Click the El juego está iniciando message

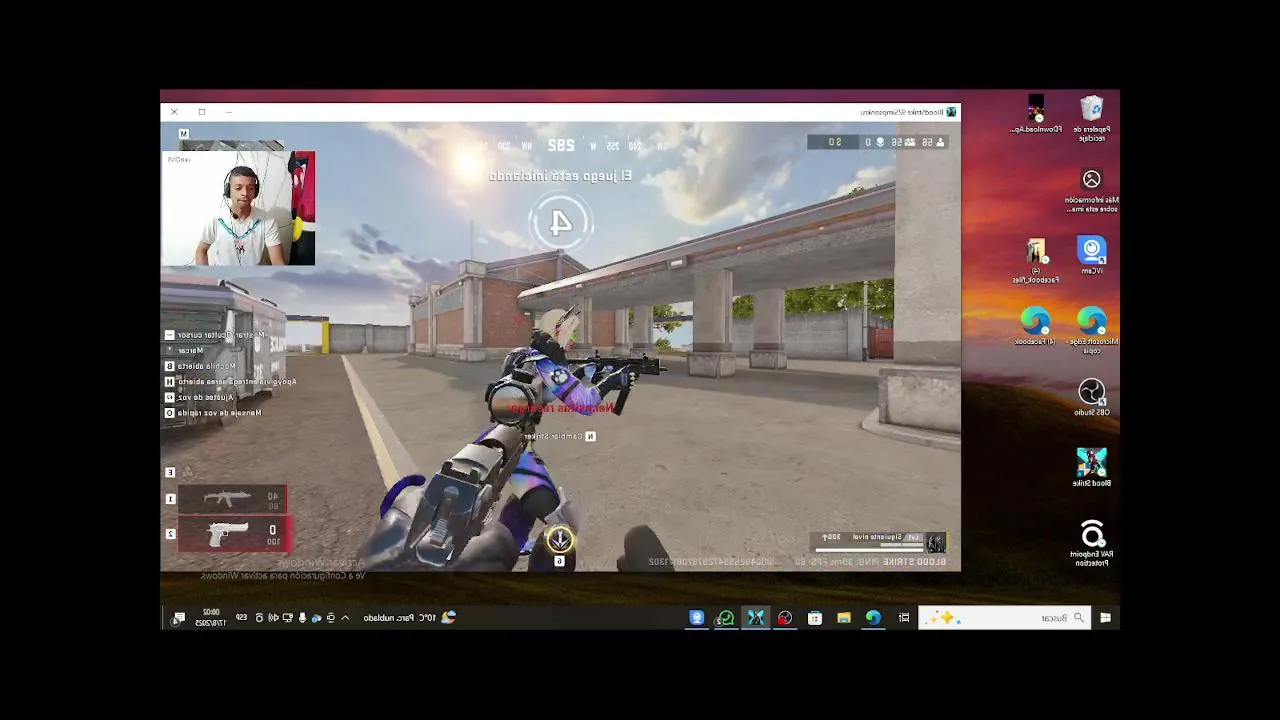tap(560, 176)
